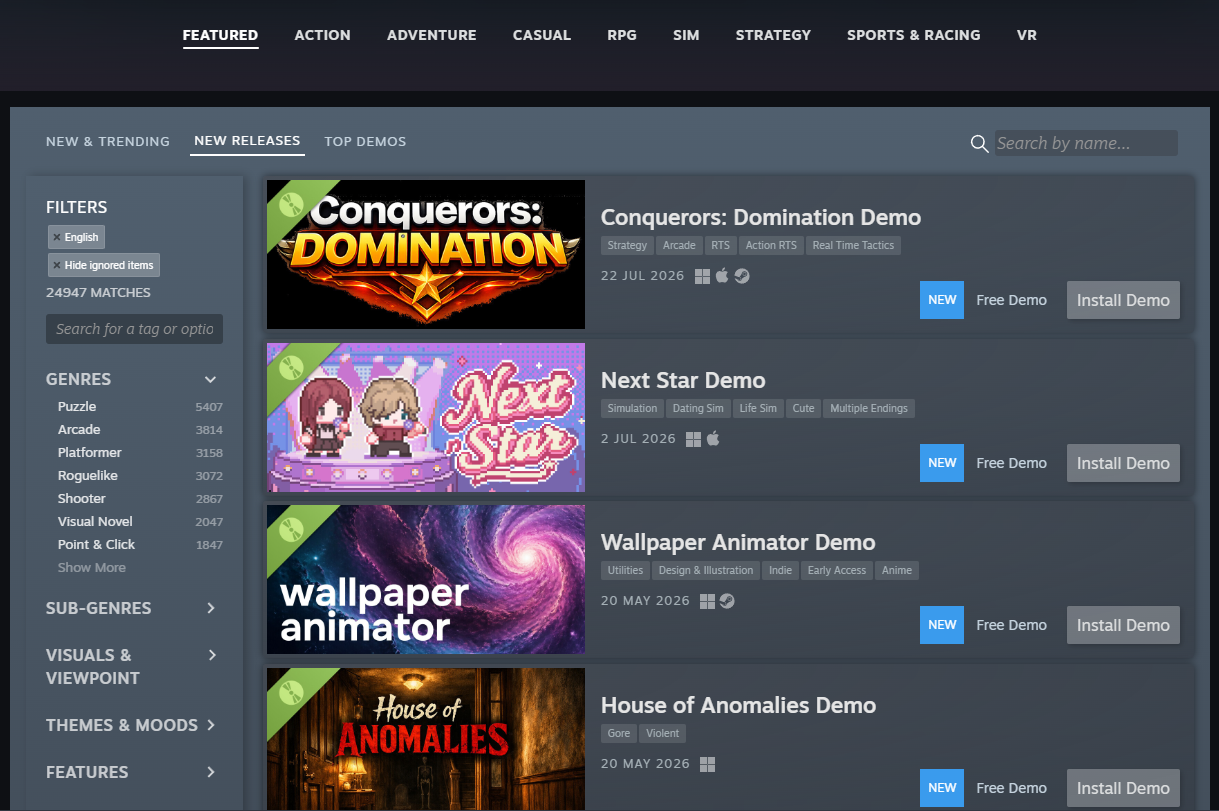
Task: Open the Strategy category tab
Action: pyautogui.click(x=773, y=34)
